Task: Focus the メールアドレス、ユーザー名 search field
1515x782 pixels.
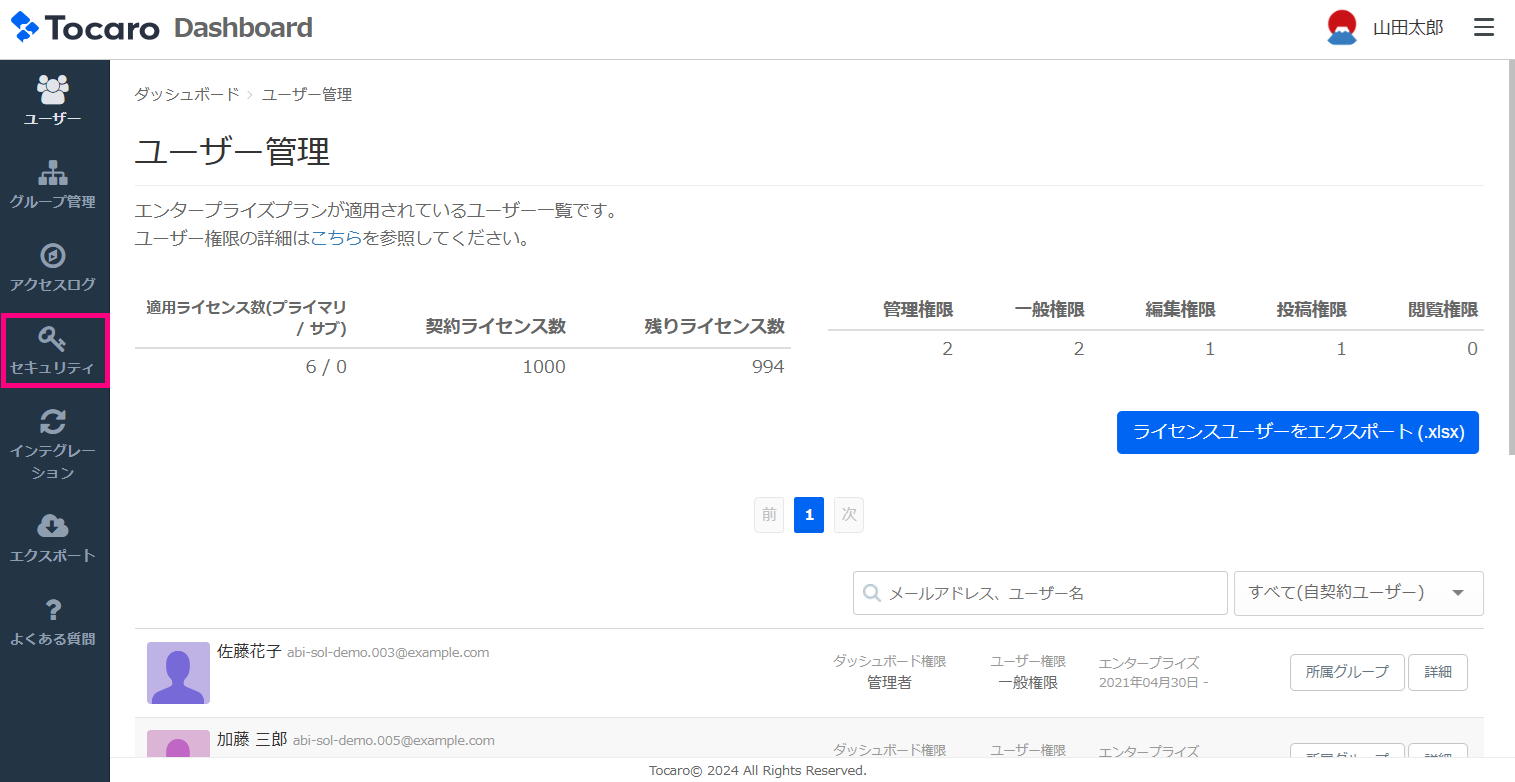Action: click(1040, 593)
